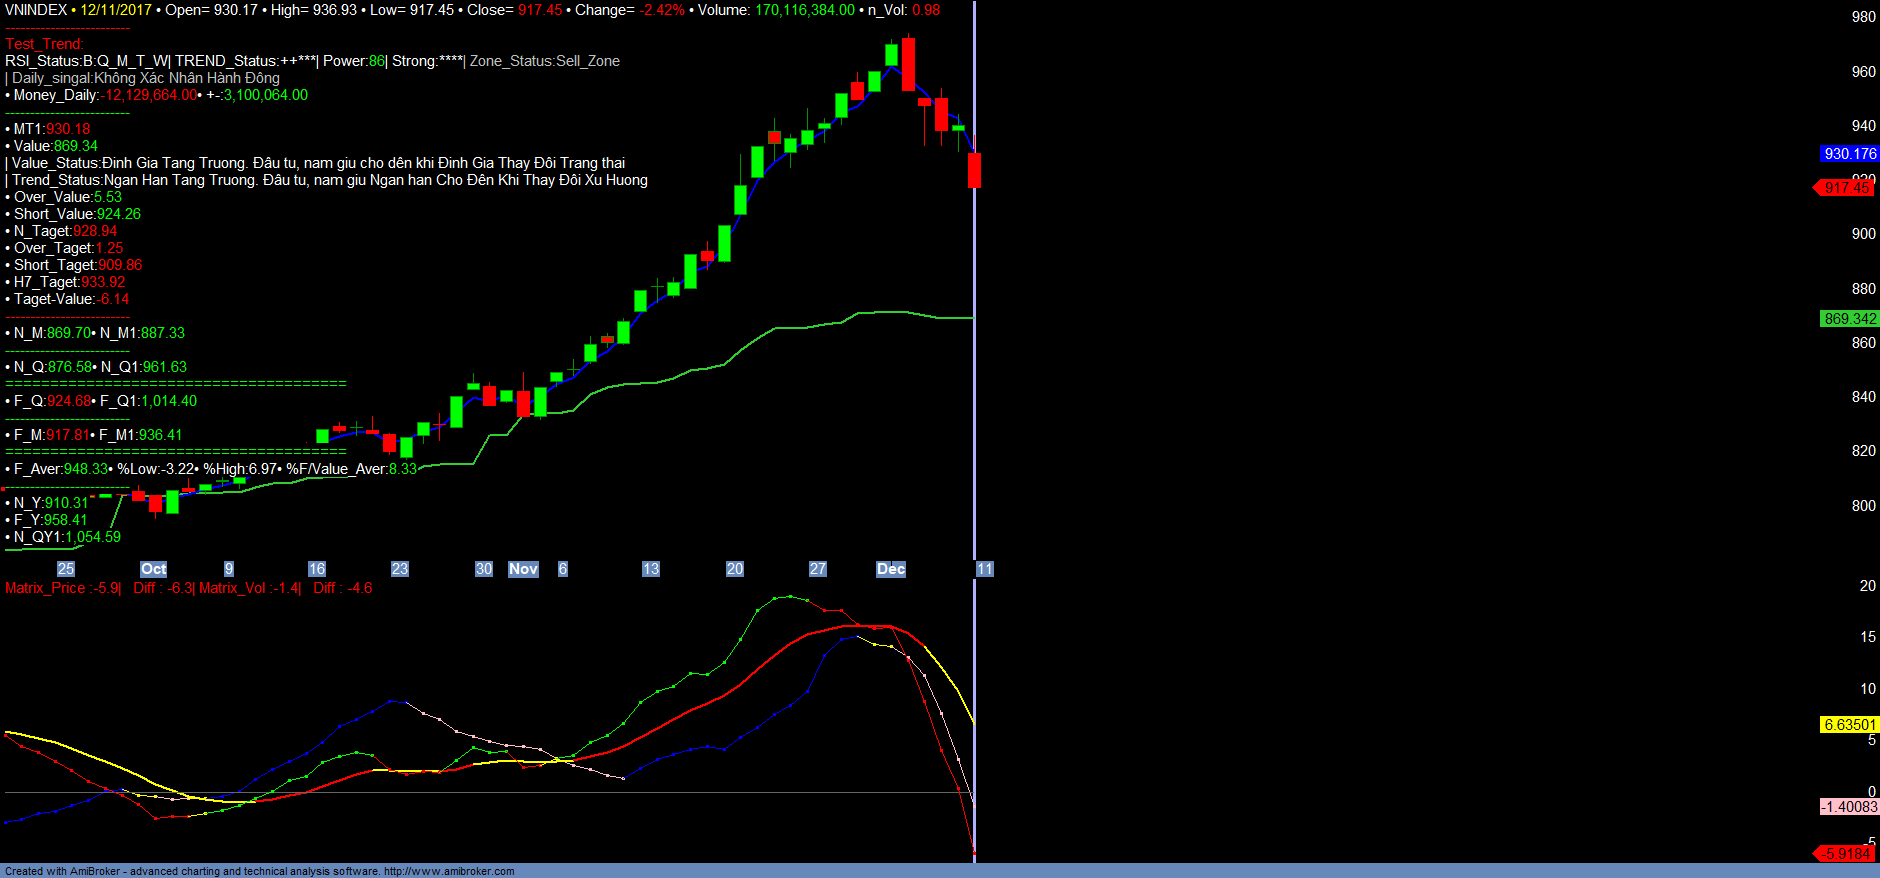Click the green 869.342 value tag
1880x878 pixels.
(x=1849, y=319)
